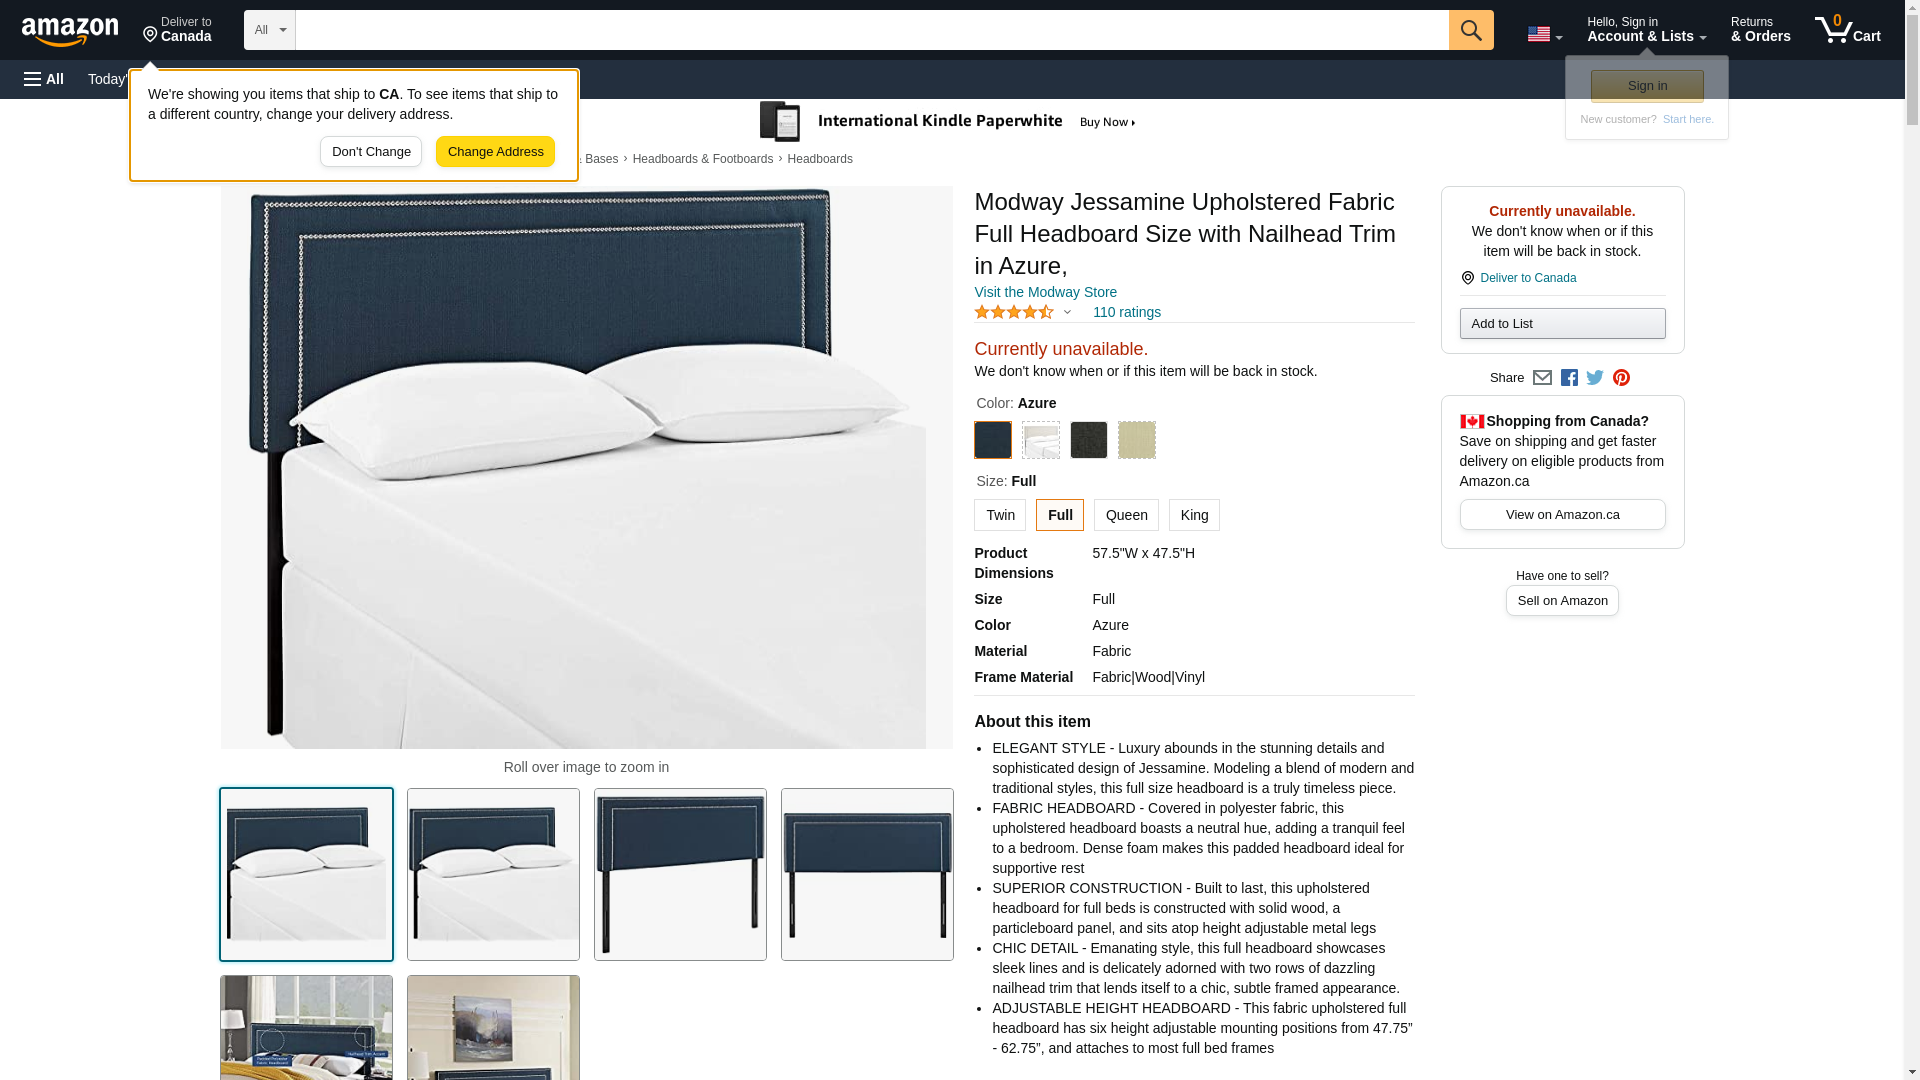Screen dimensions: 1920x1080
Task: Open the All search category dropdown
Action: 270,30
